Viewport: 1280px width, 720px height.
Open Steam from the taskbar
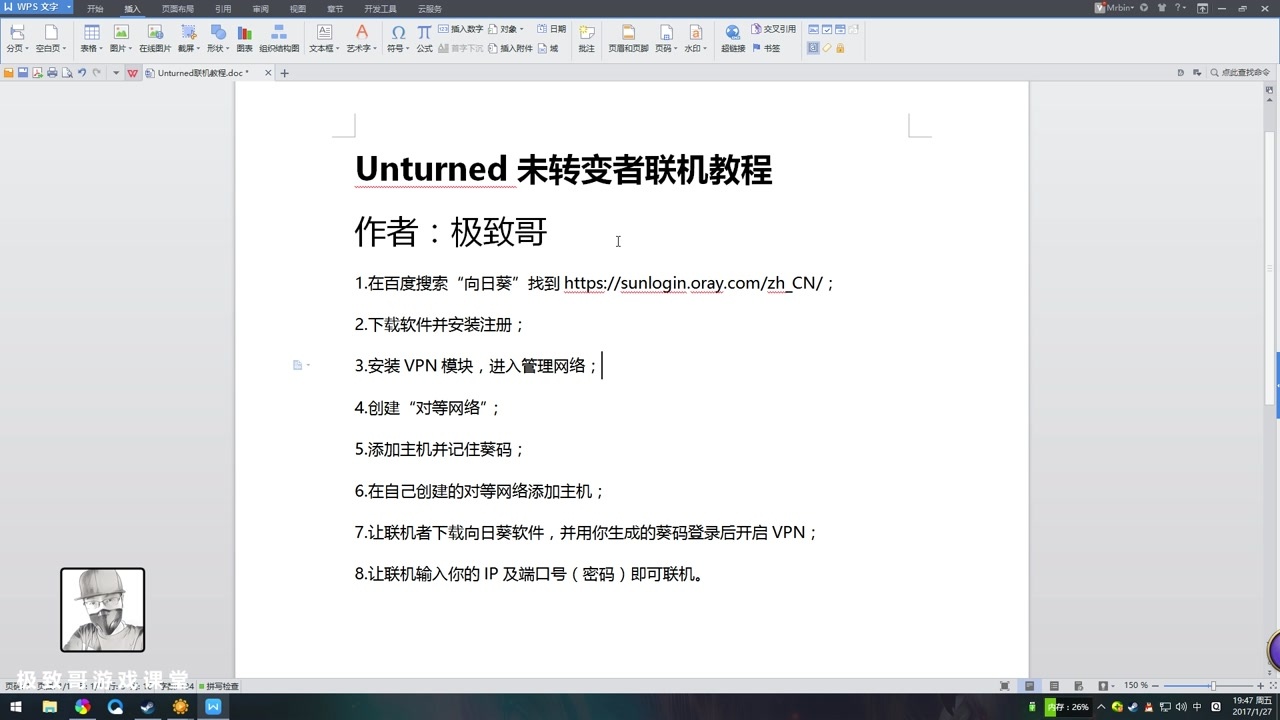pyautogui.click(x=147, y=707)
